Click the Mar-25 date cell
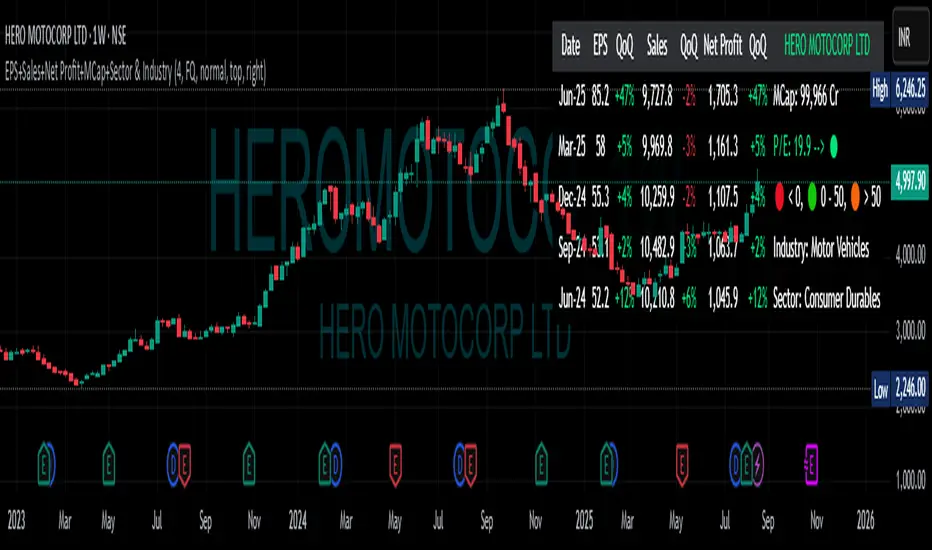This screenshot has height=550, width=932. point(572,146)
